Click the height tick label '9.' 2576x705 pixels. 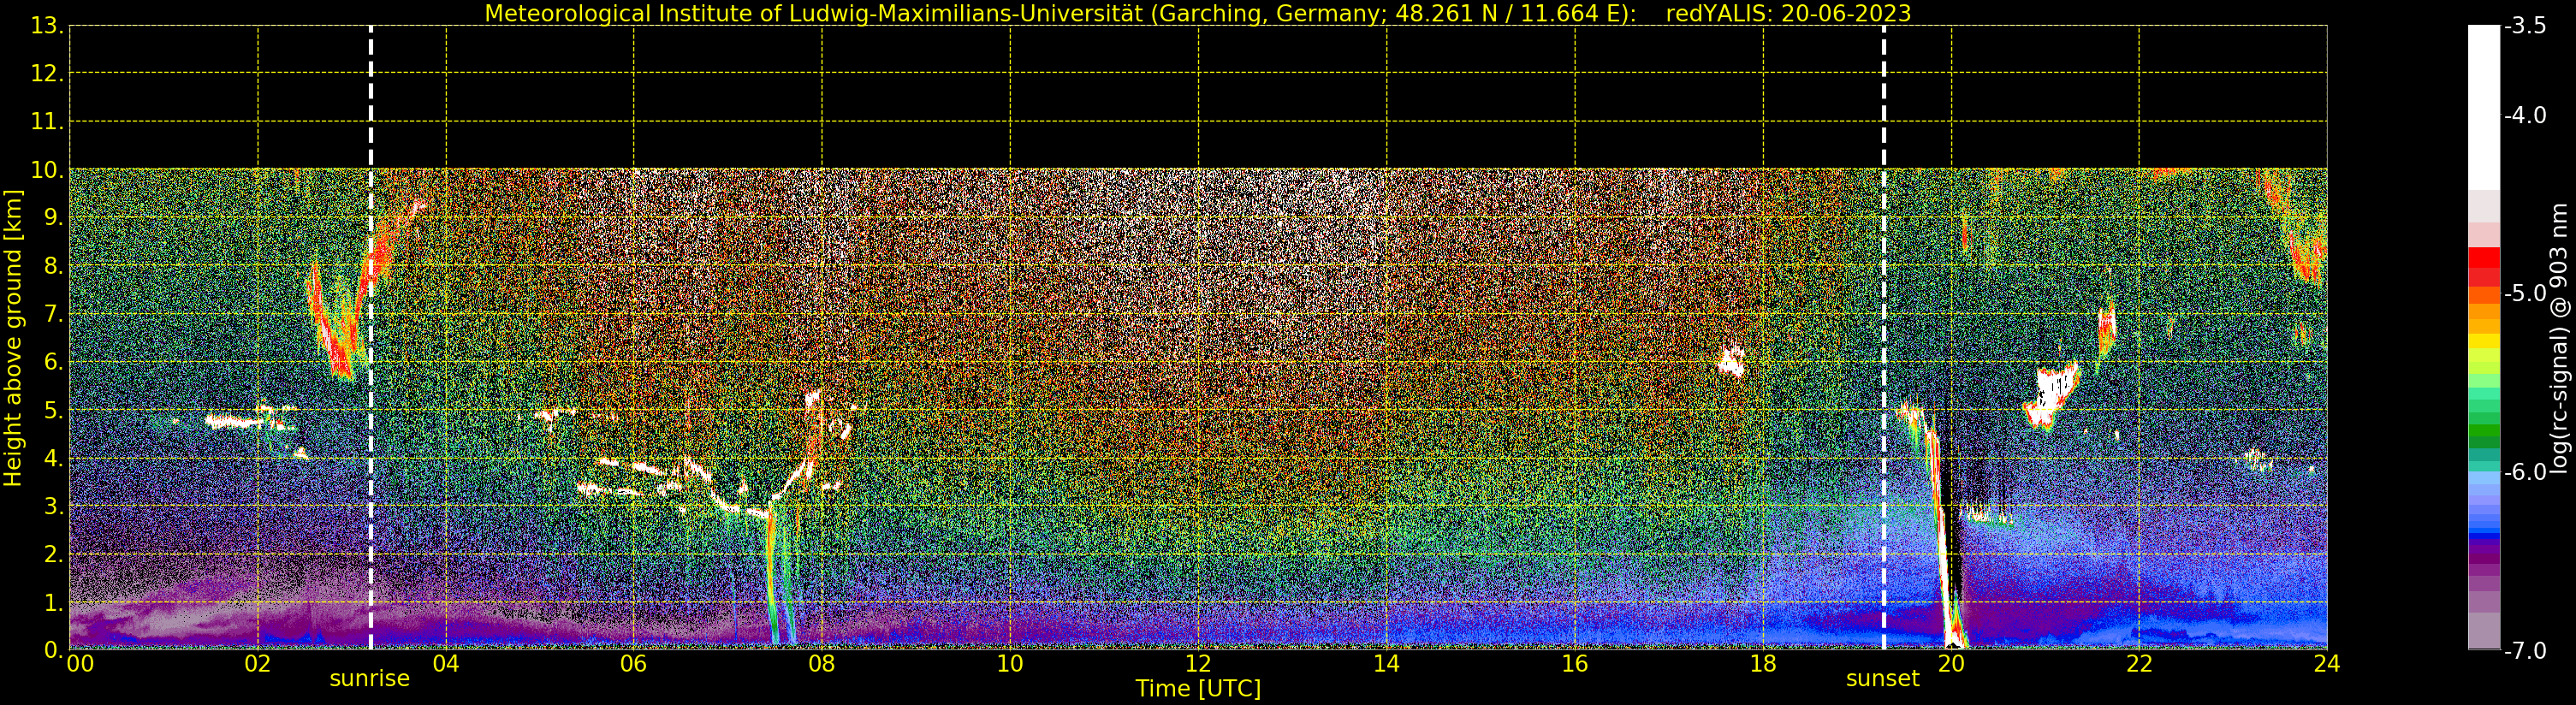coord(54,218)
